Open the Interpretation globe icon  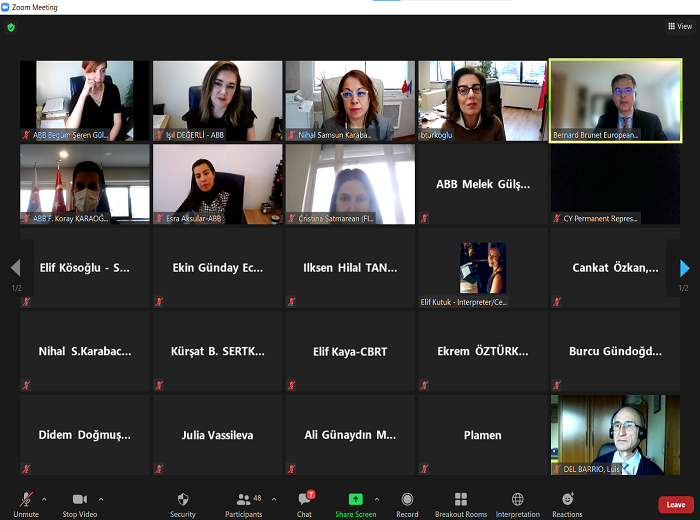point(517,500)
